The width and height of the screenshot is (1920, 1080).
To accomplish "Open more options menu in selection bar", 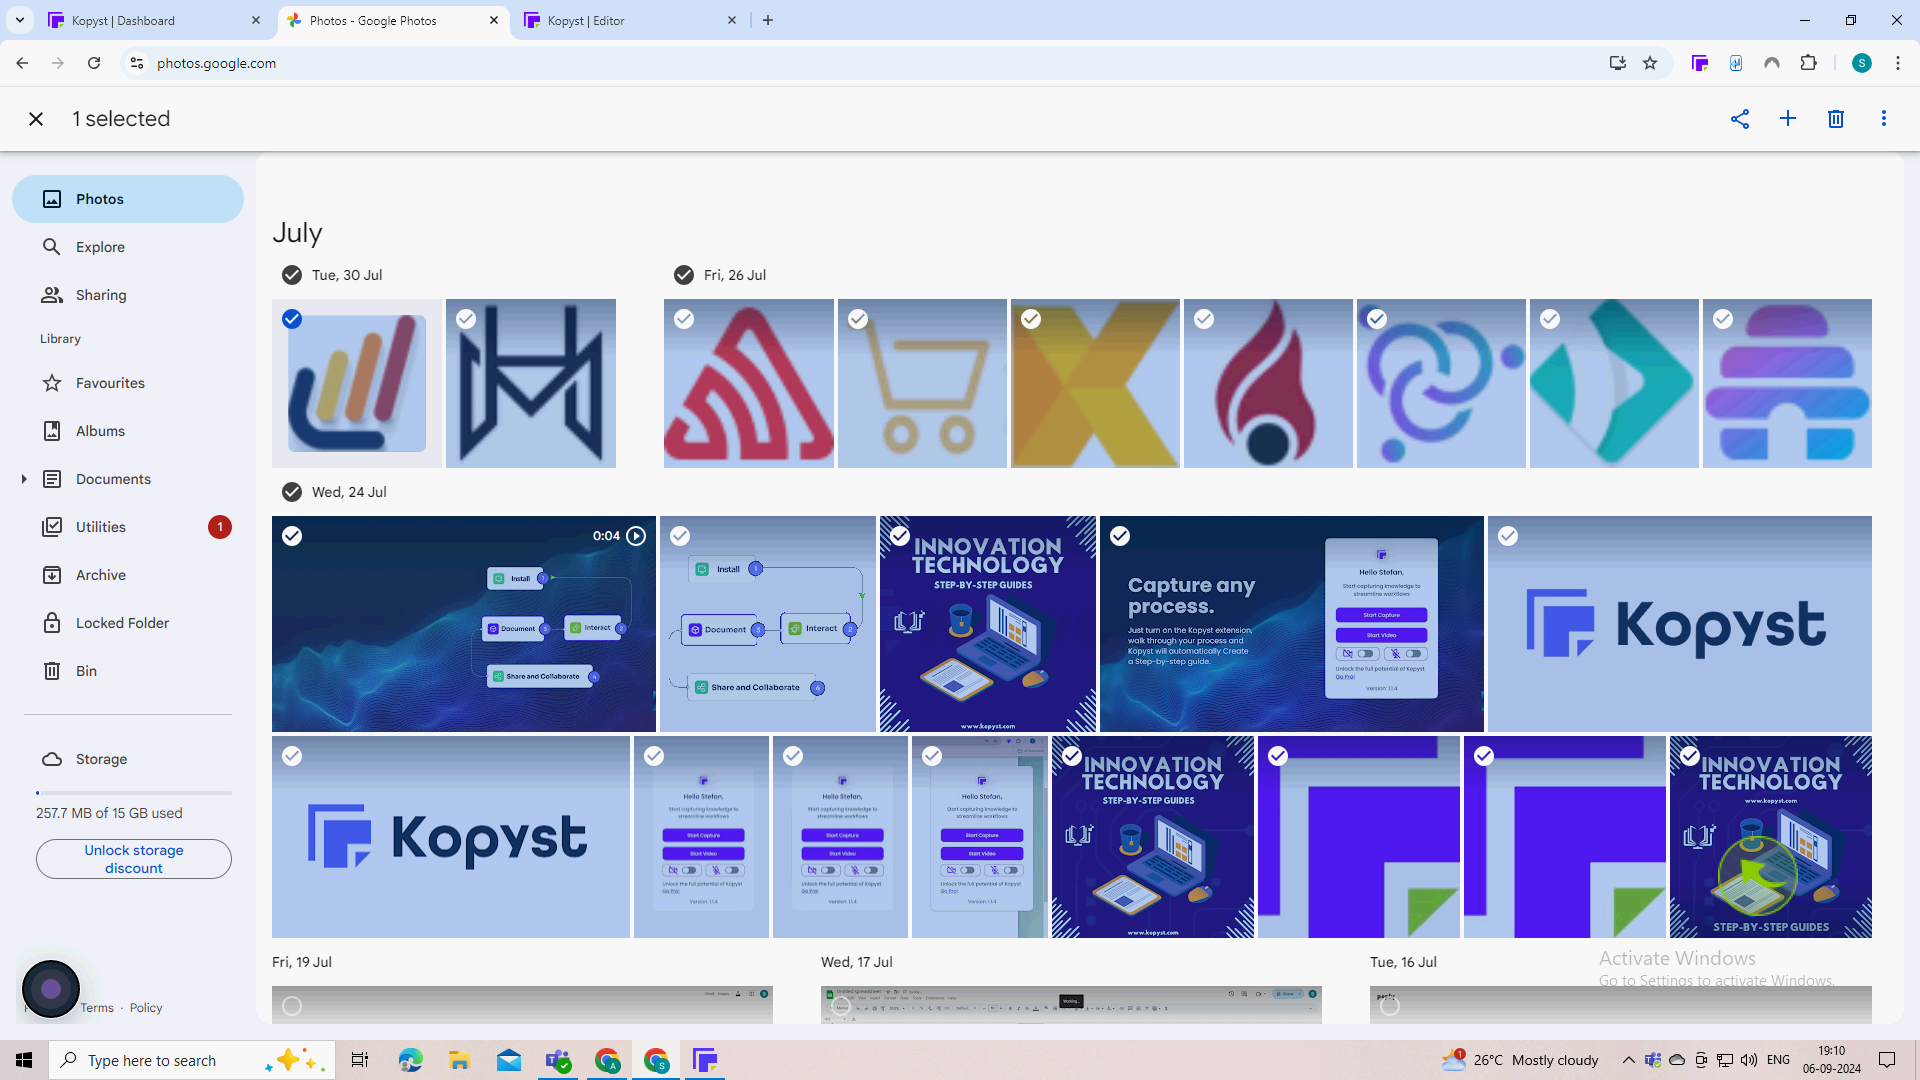I will point(1884,119).
